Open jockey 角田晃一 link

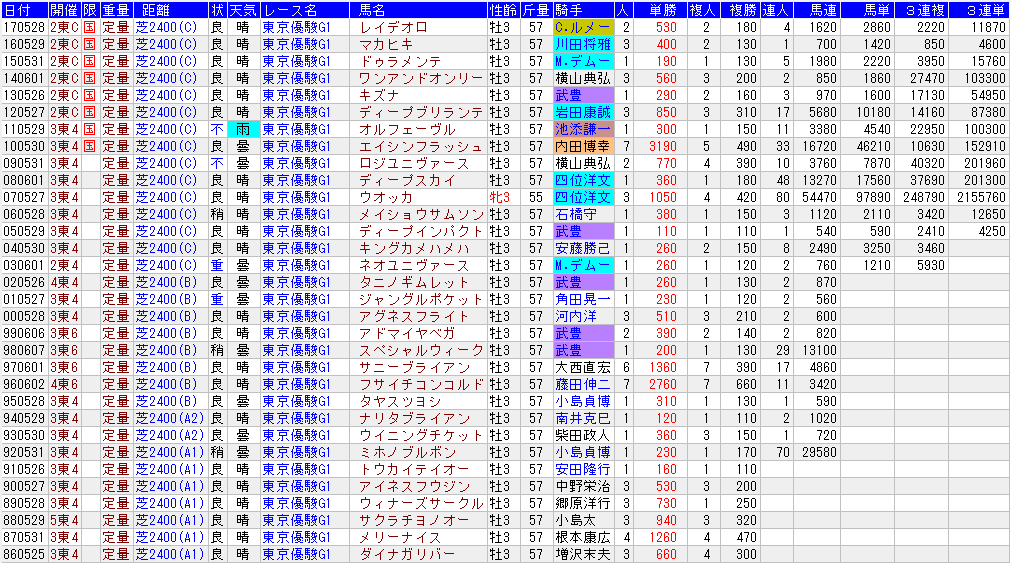point(582,299)
